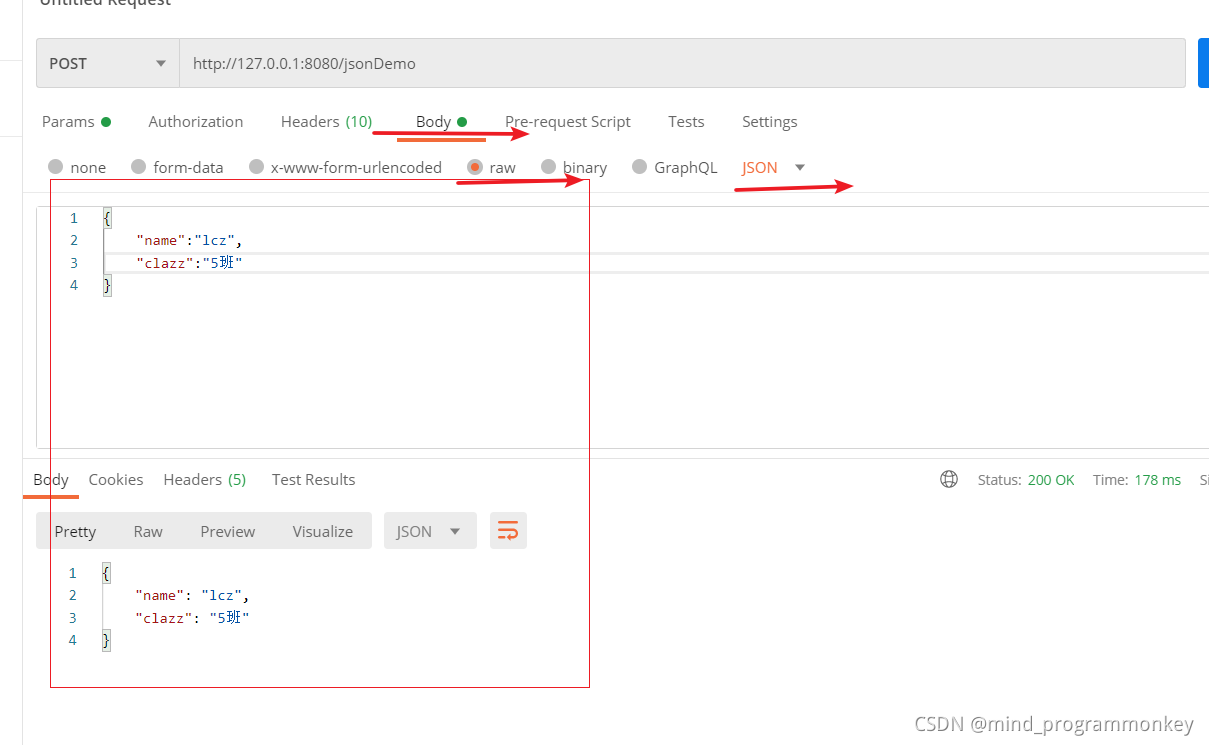Select the GraphQL body type radio
The width and height of the screenshot is (1209, 745).
coord(640,167)
